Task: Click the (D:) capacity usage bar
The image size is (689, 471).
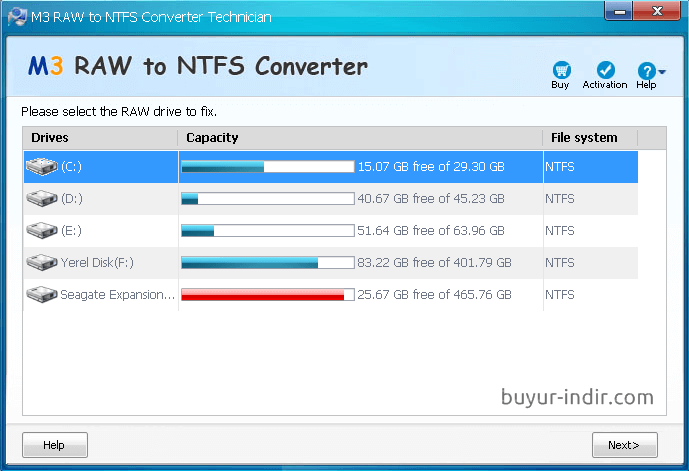Action: [268, 199]
